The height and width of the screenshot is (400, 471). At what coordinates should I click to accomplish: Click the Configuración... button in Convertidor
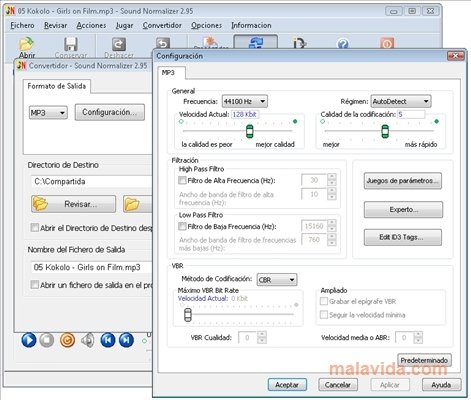[x=109, y=112]
